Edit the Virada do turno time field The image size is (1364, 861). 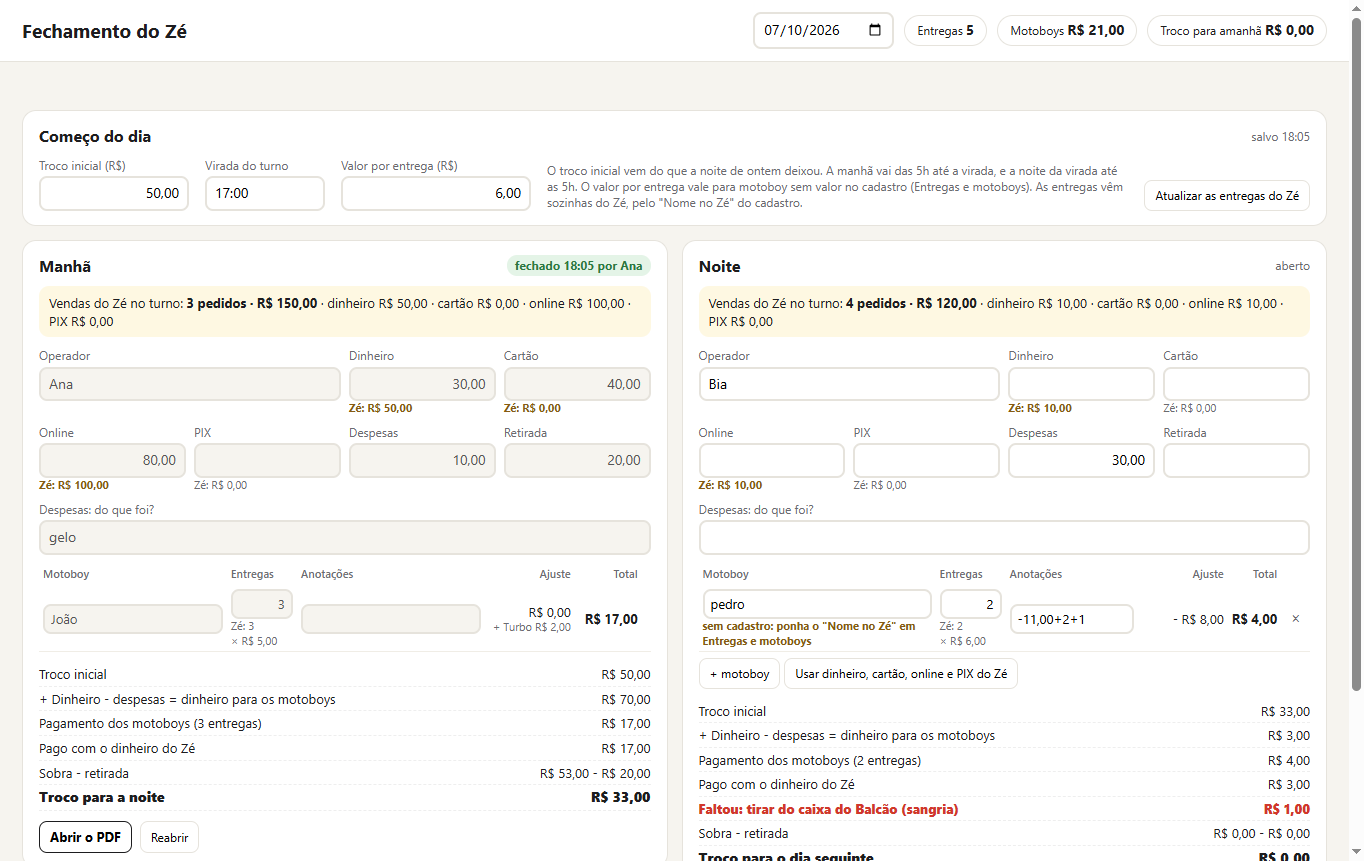coord(265,194)
